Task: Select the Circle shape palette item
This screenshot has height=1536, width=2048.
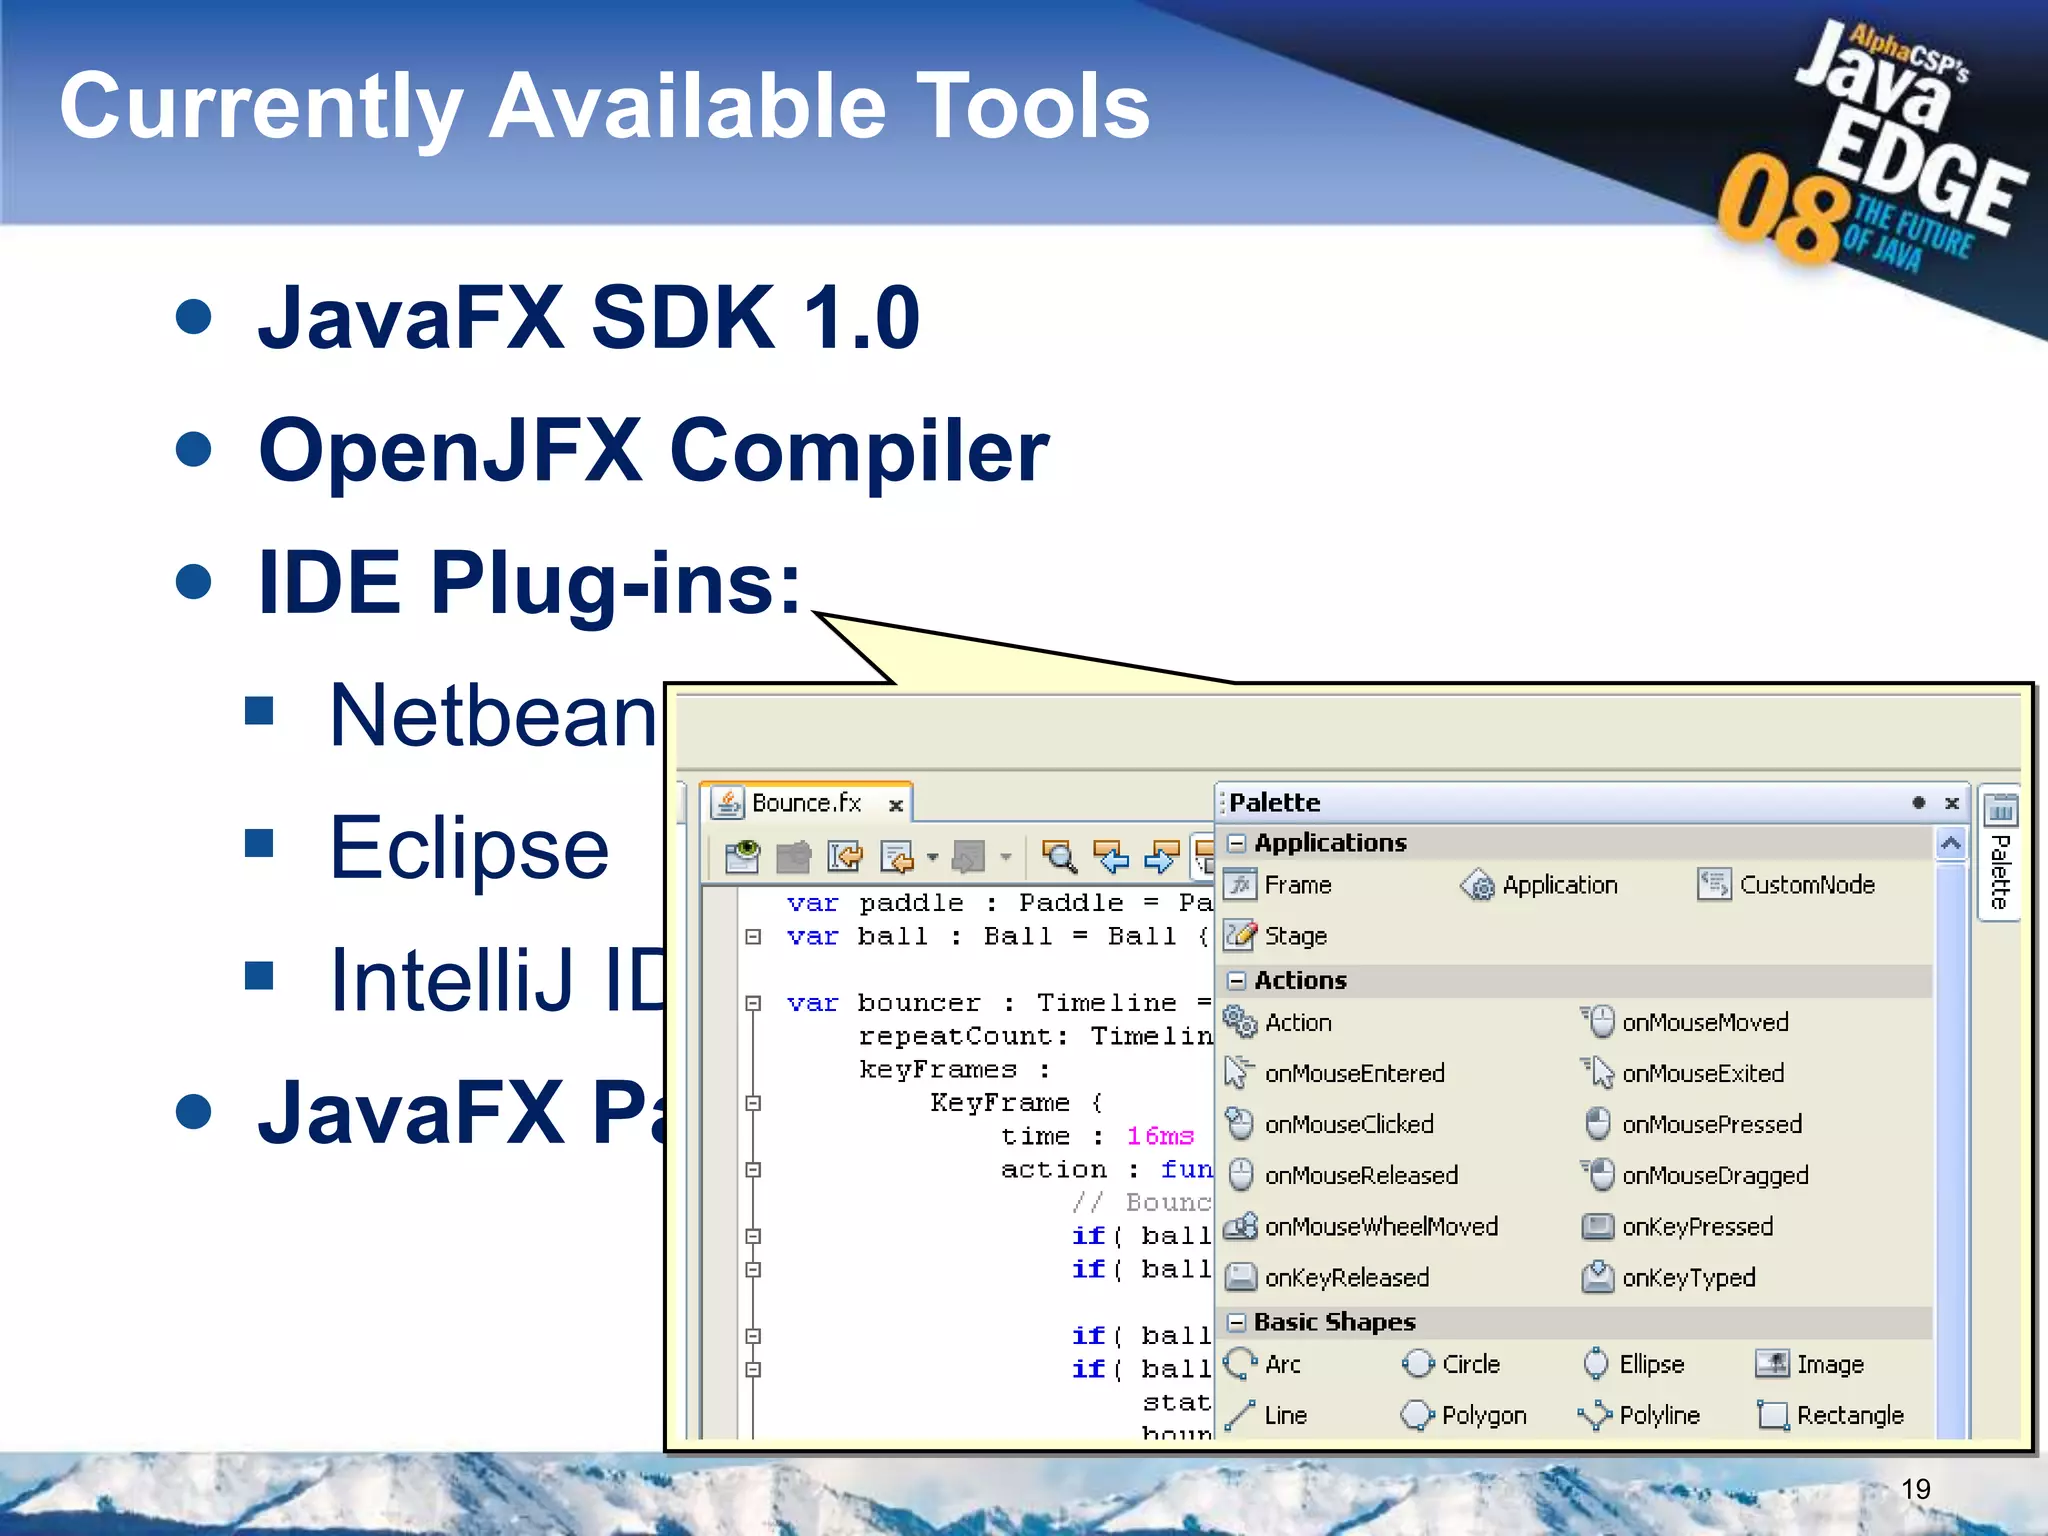Action: tap(1451, 1364)
